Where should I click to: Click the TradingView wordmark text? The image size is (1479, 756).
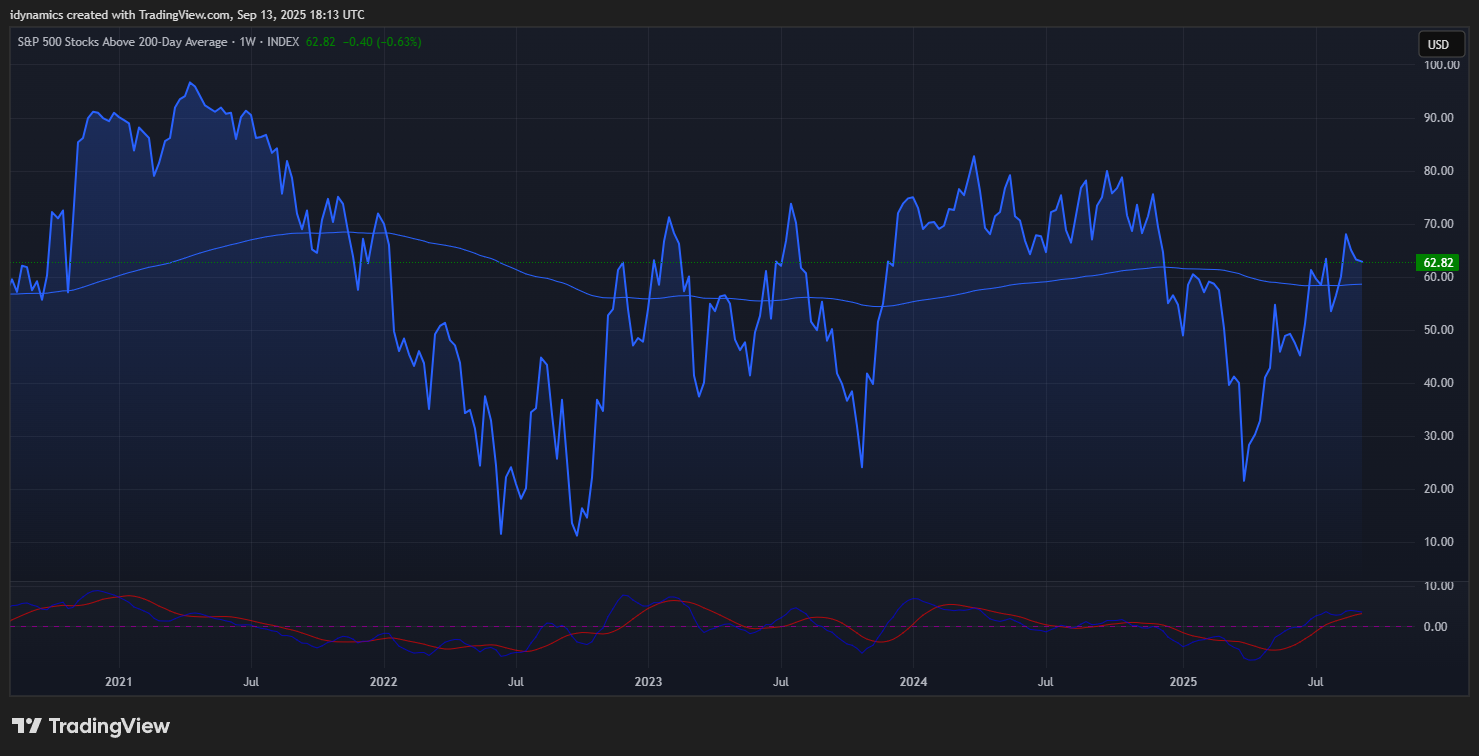tap(109, 726)
